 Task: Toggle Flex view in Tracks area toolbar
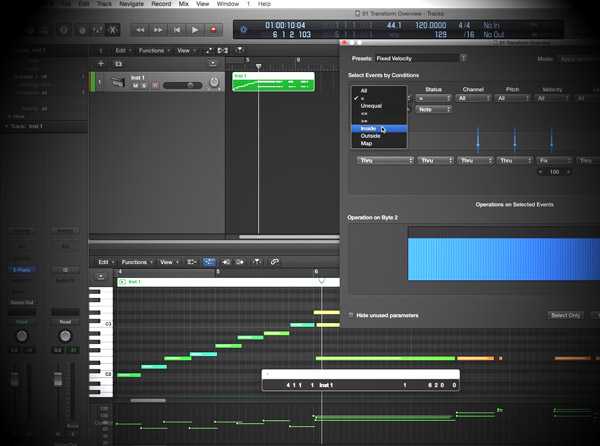tap(223, 50)
